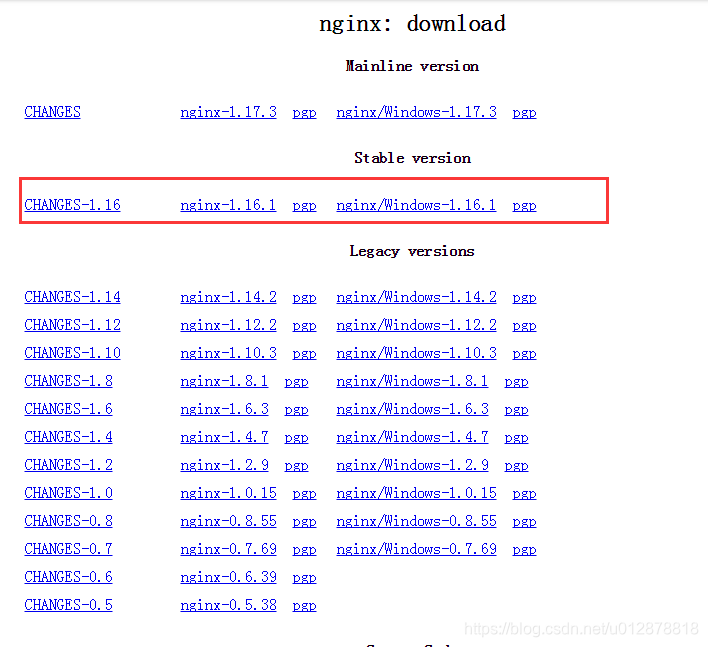Download nginx-1.8.1

point(224,381)
